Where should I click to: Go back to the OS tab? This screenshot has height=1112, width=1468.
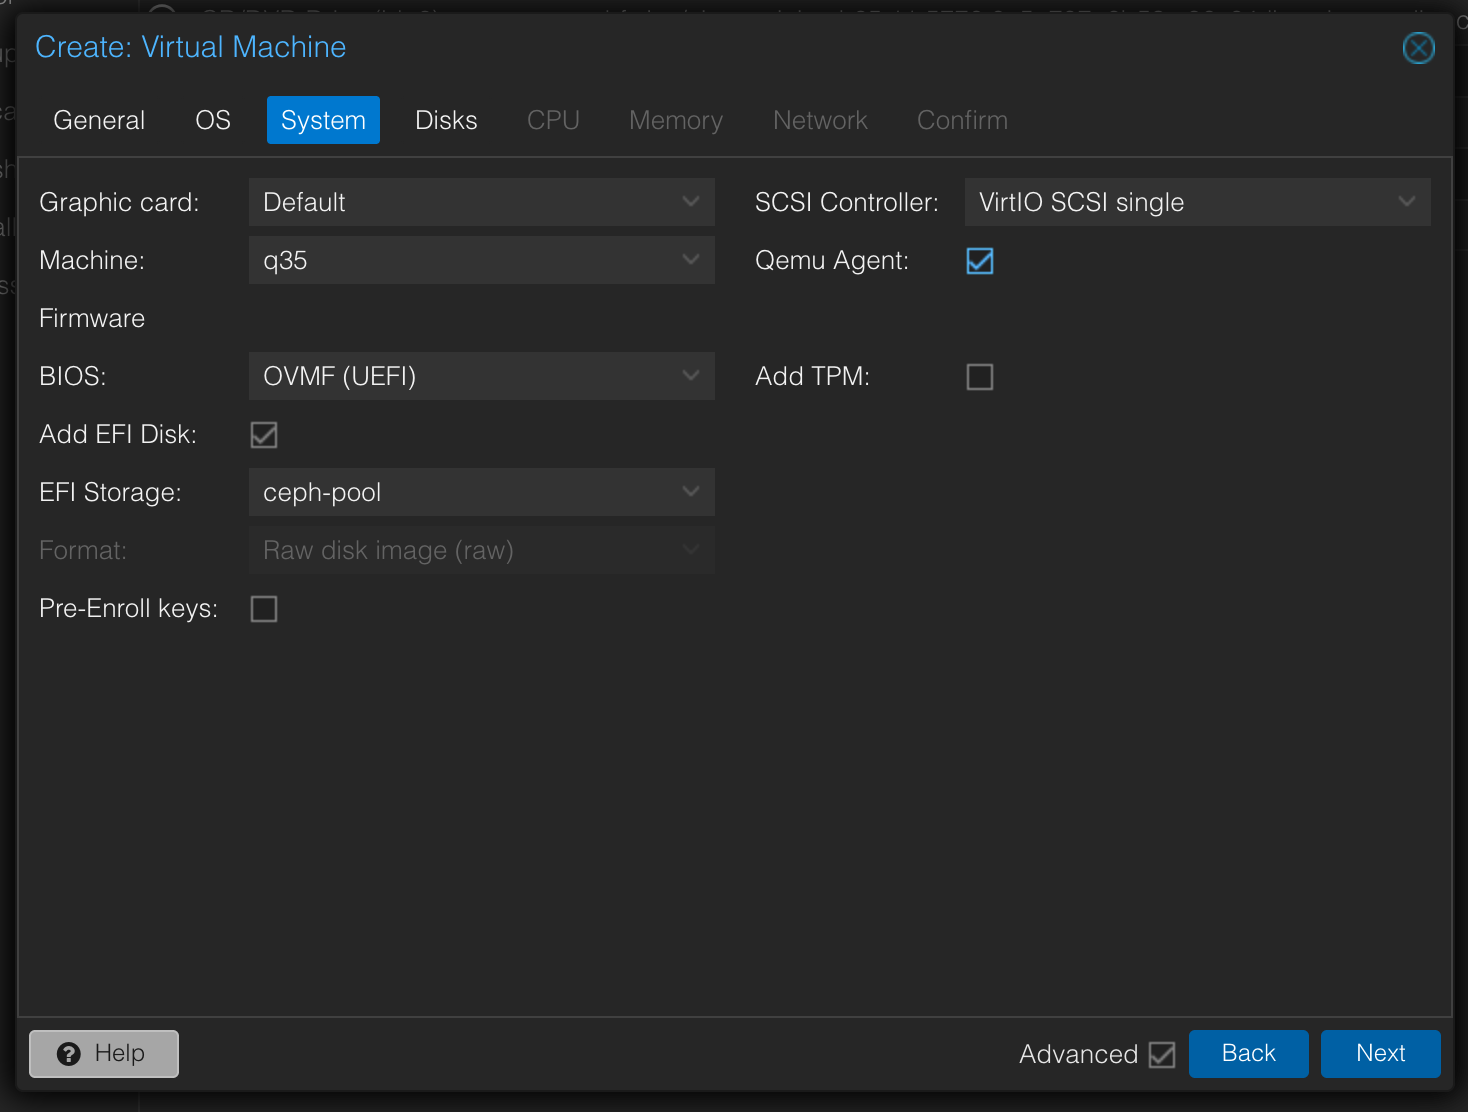212,120
